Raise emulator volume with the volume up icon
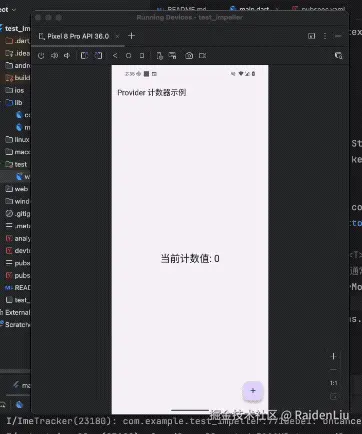This screenshot has width=362, height=434. [x=54, y=56]
